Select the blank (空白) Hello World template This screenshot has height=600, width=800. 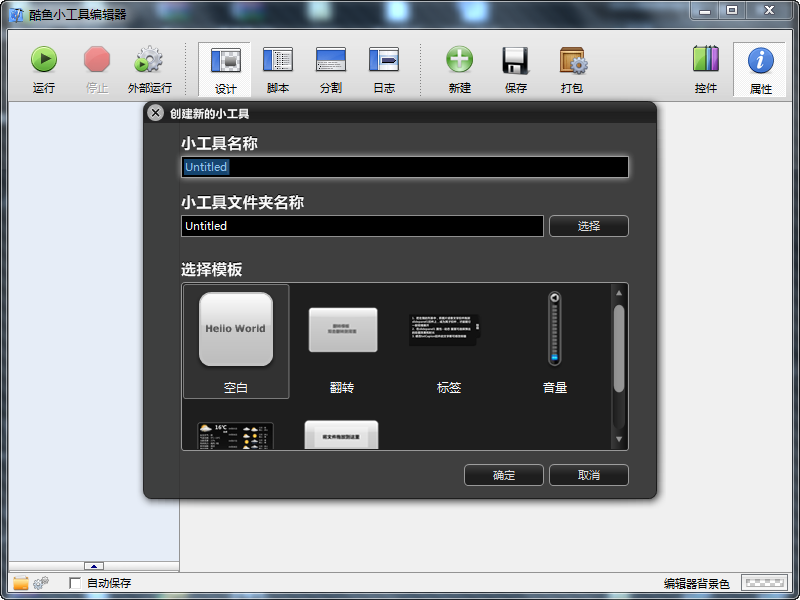pos(236,341)
